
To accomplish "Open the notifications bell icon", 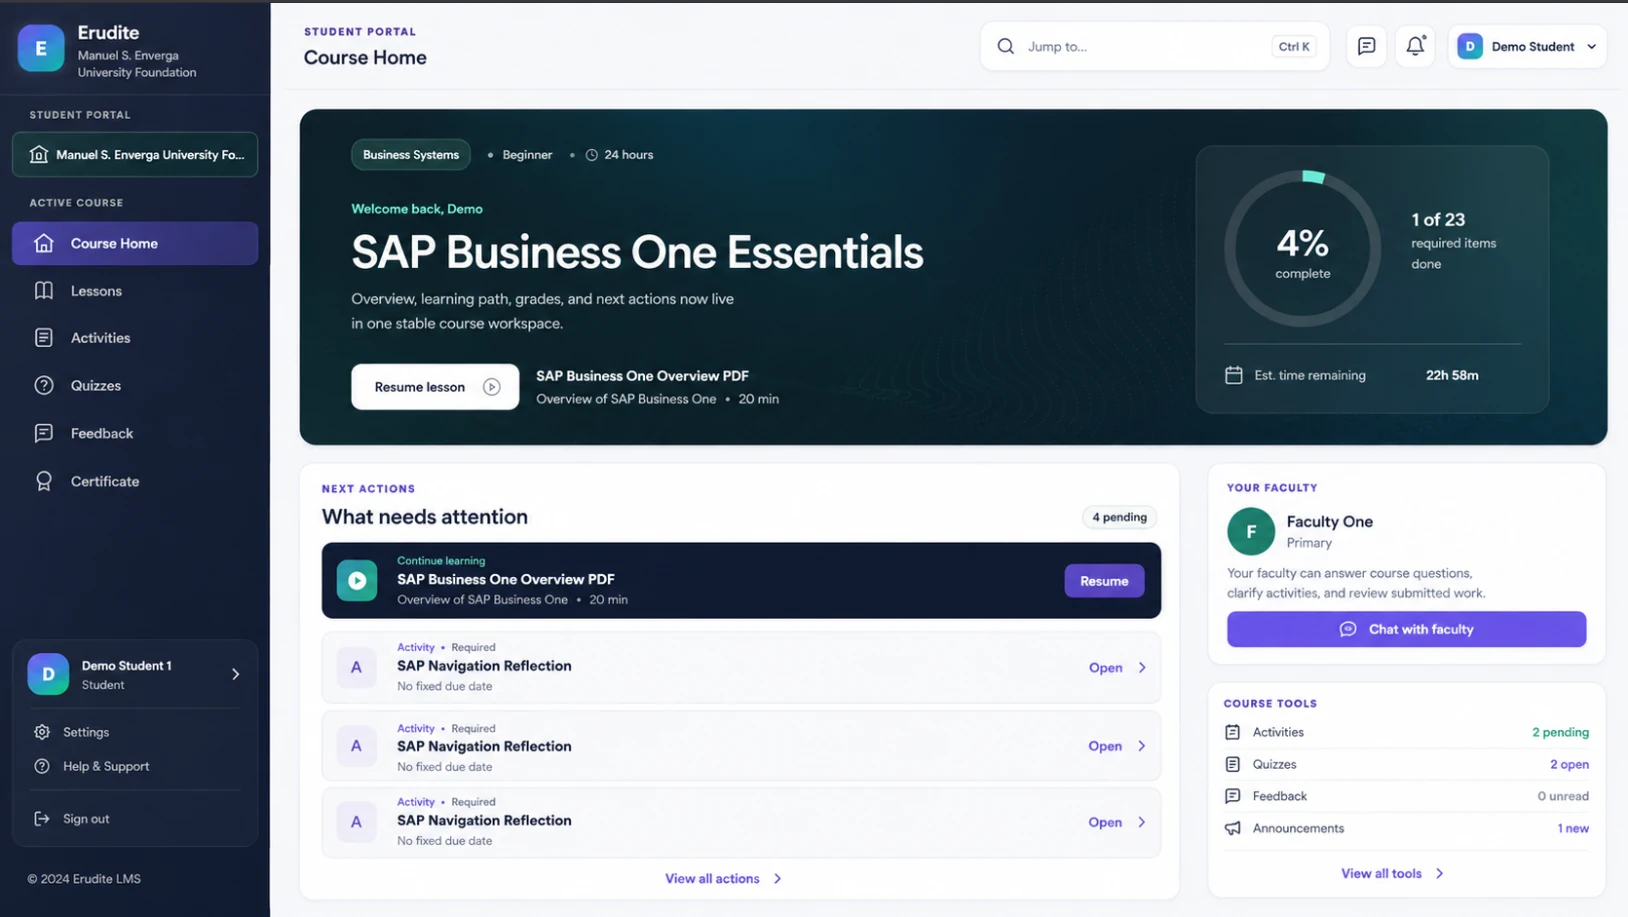I will click(1415, 46).
